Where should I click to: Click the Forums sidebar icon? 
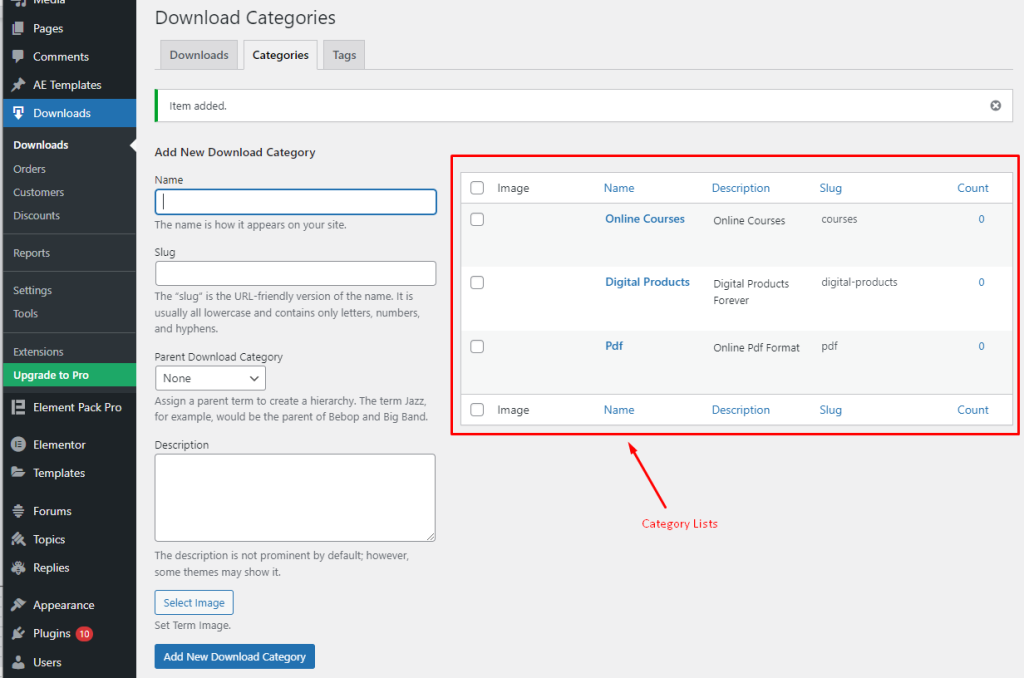coord(18,511)
